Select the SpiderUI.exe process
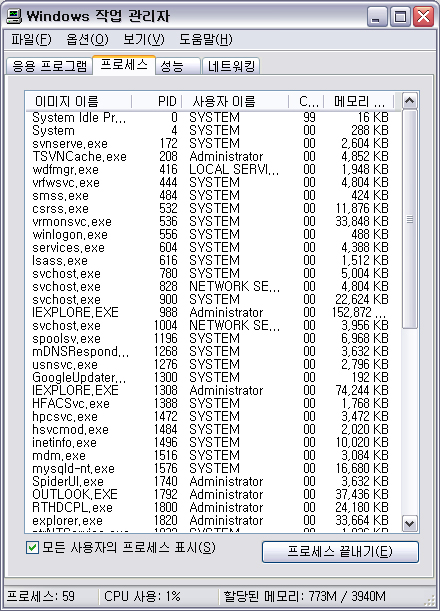Screen dimensions: 440x611 [x=212, y=481]
